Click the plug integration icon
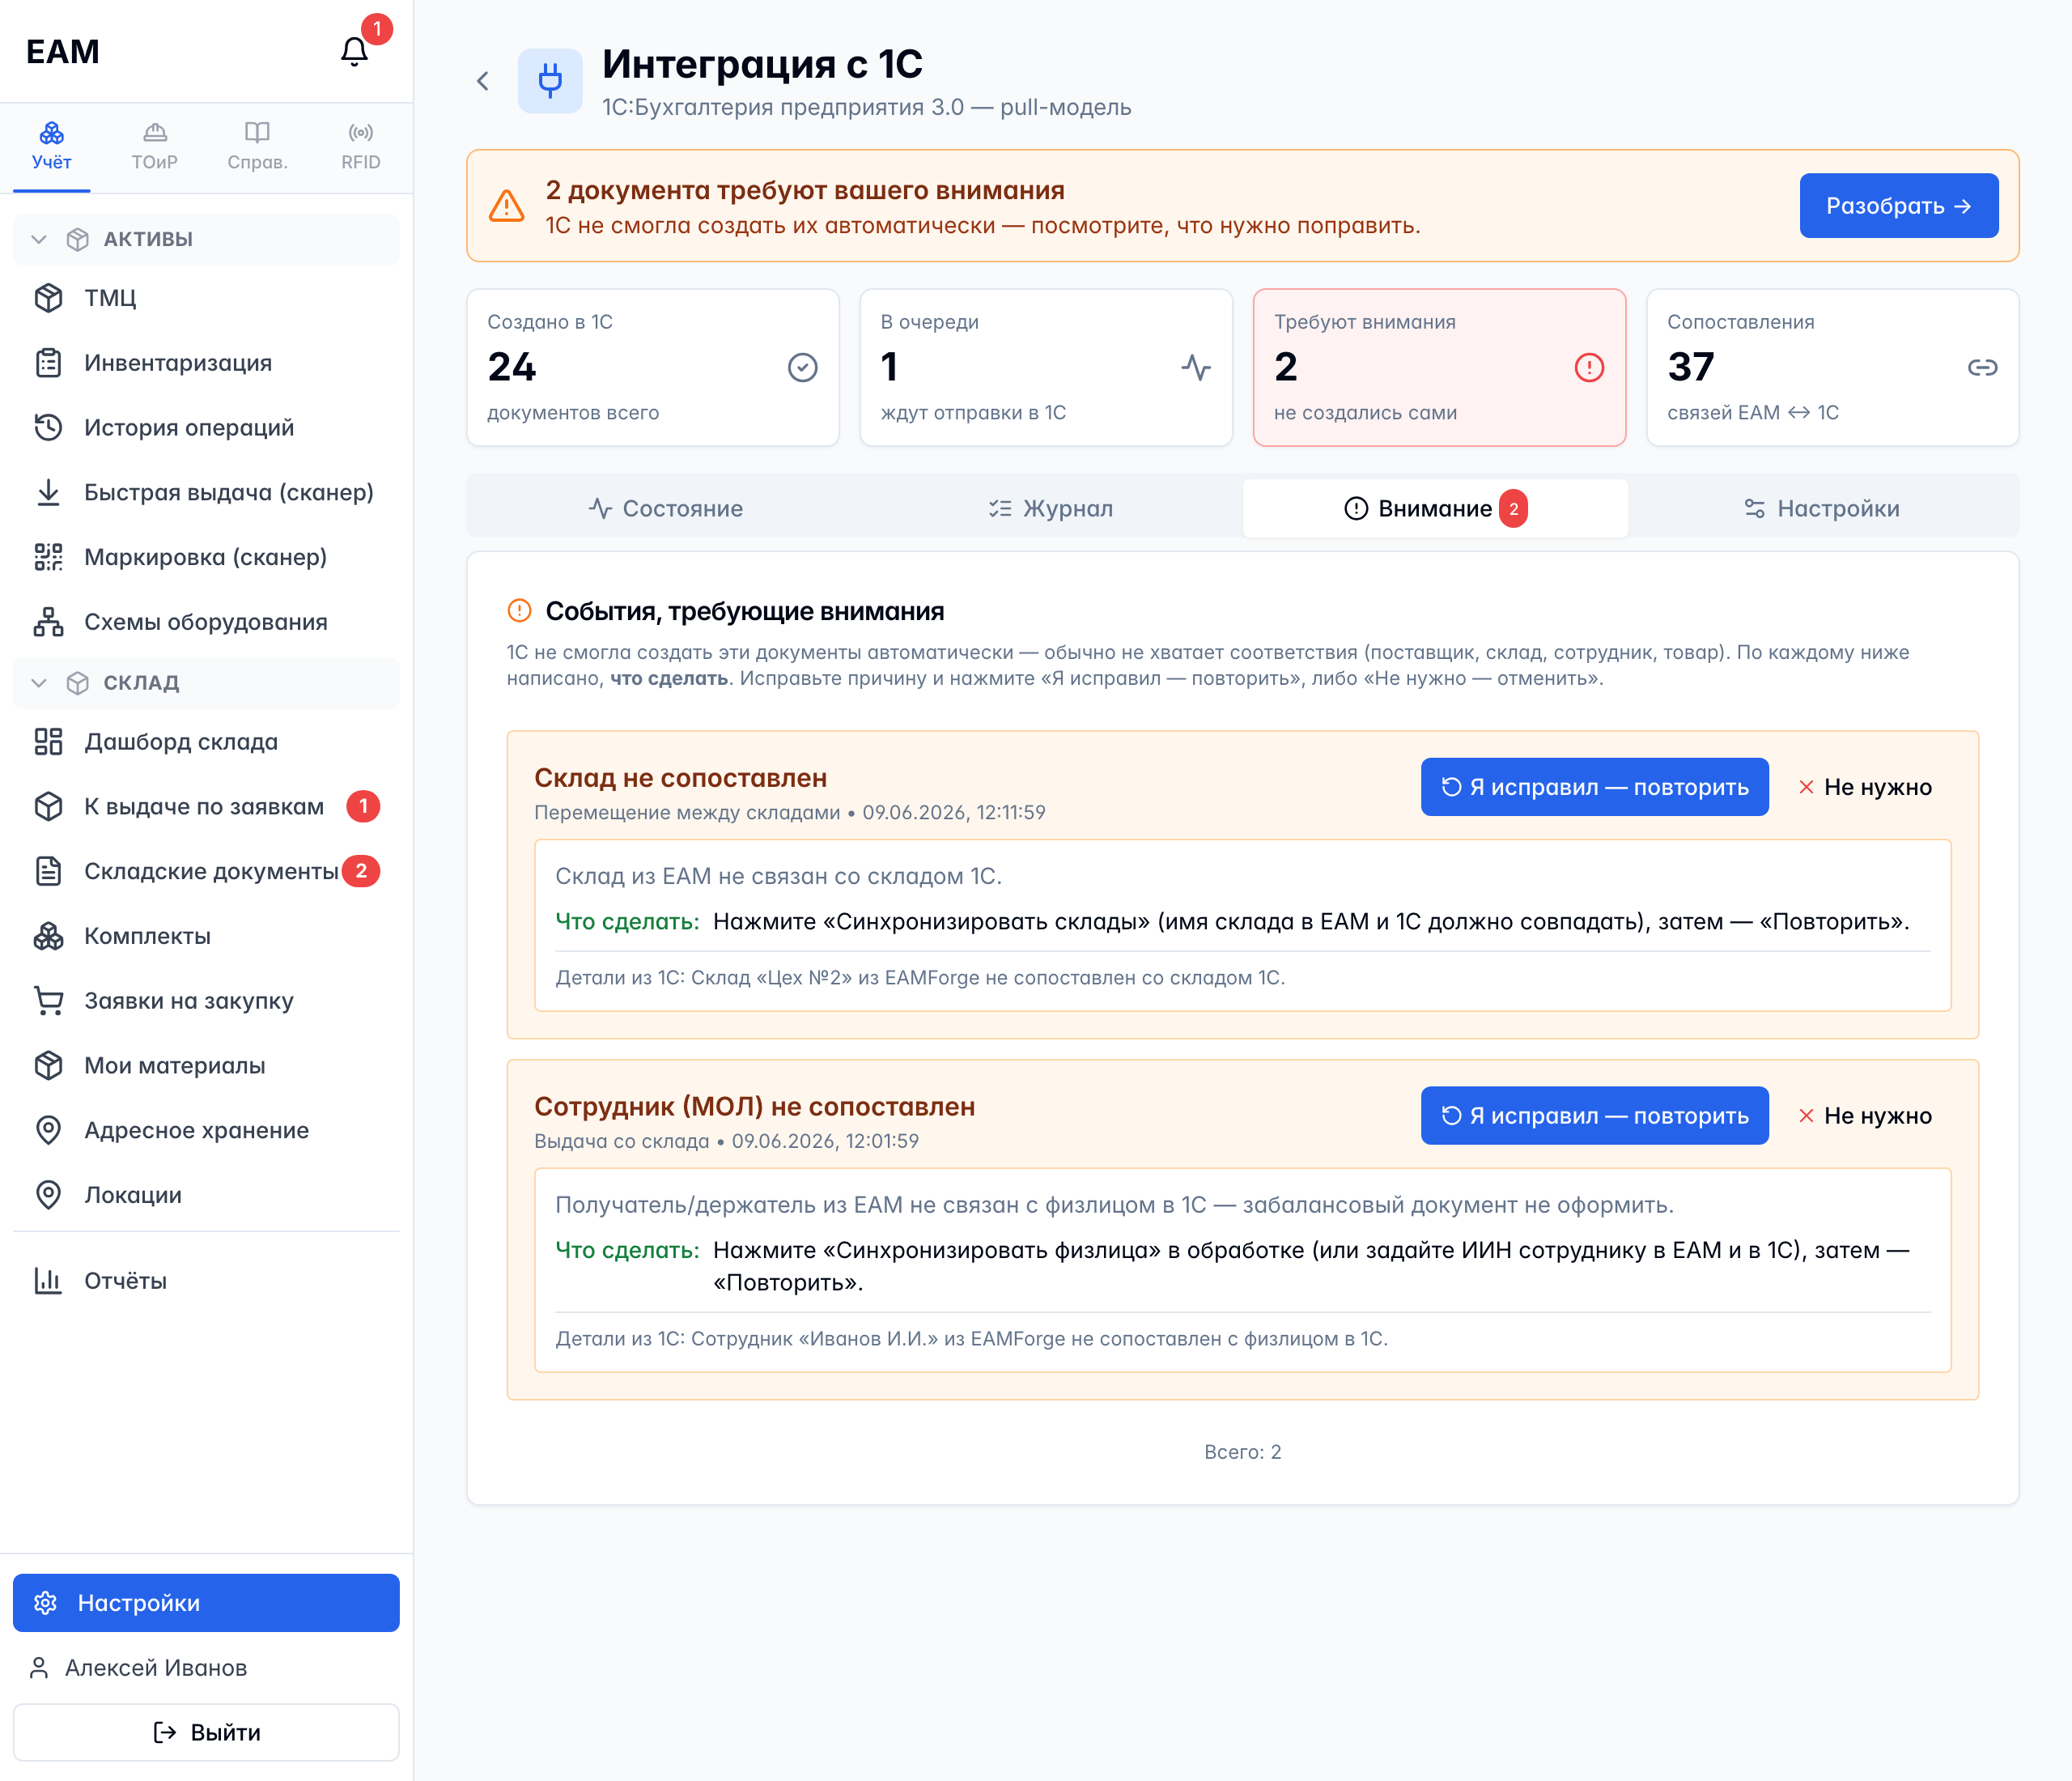This screenshot has height=1781, width=2072. 550,81
